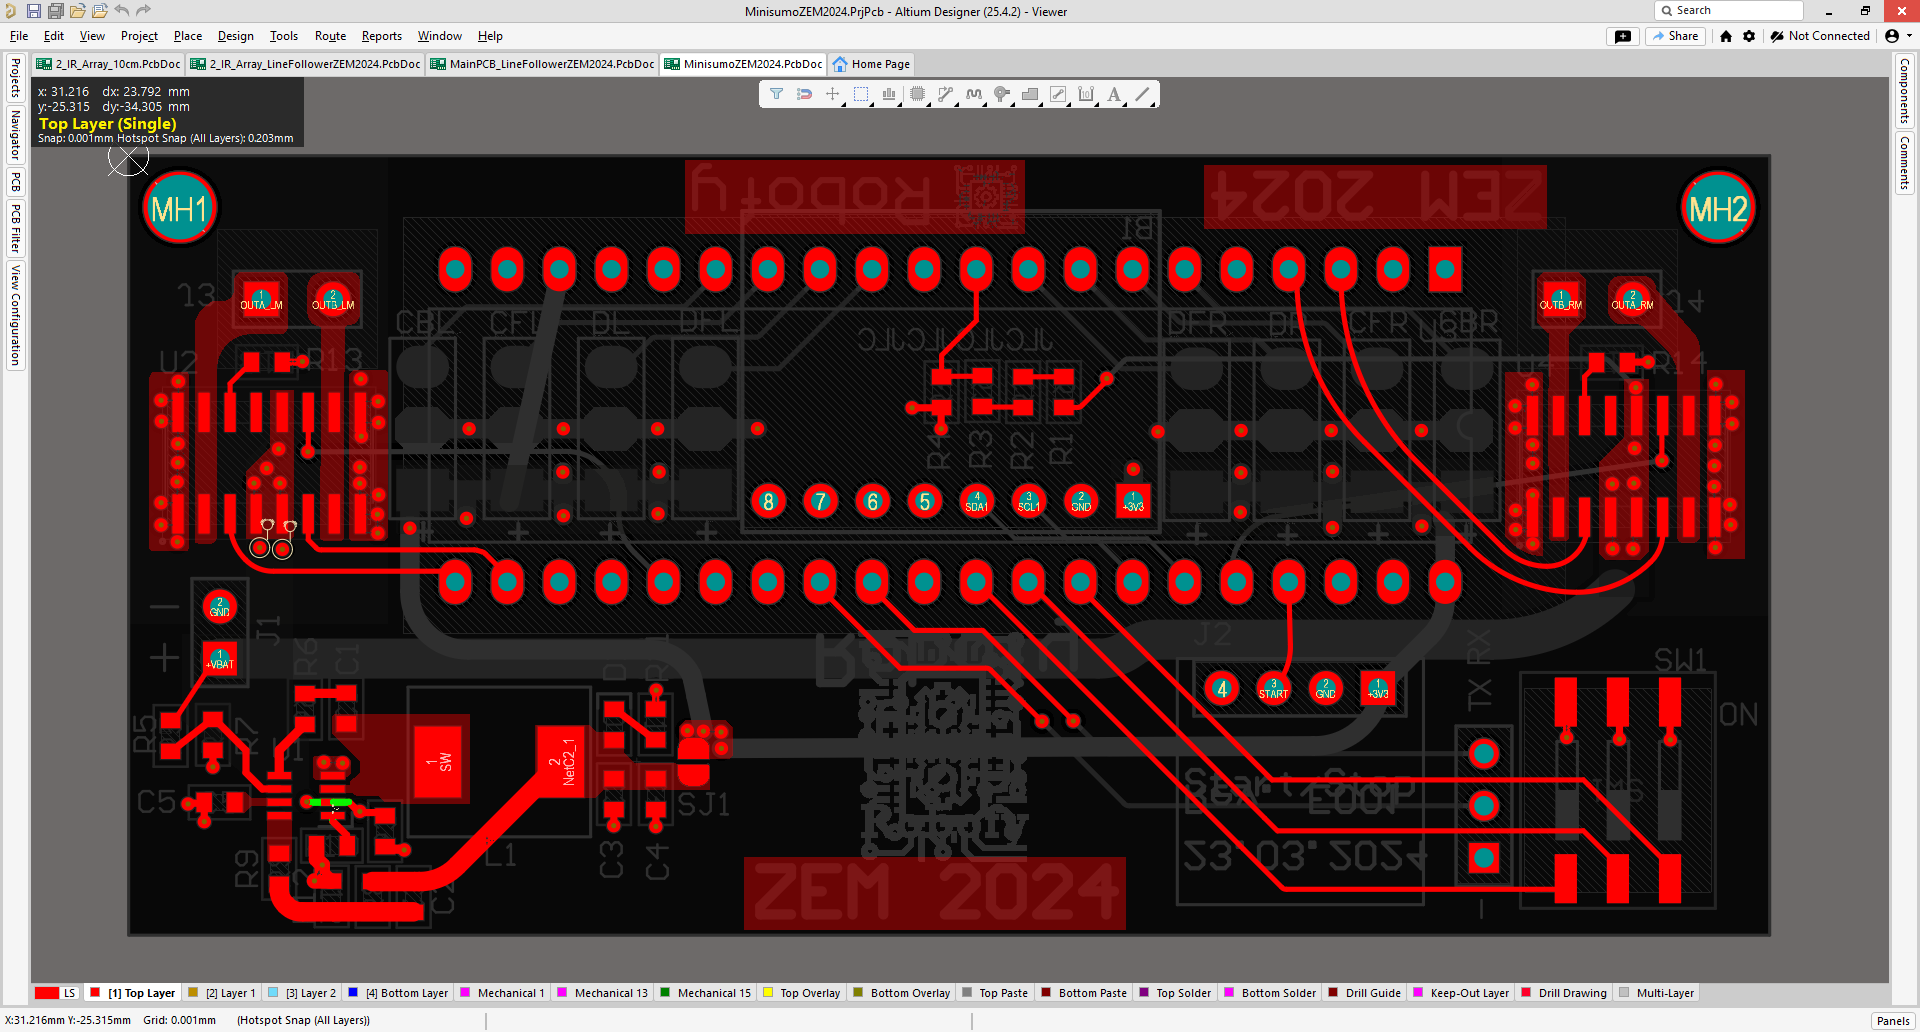Open the Projects side panel

15,79
